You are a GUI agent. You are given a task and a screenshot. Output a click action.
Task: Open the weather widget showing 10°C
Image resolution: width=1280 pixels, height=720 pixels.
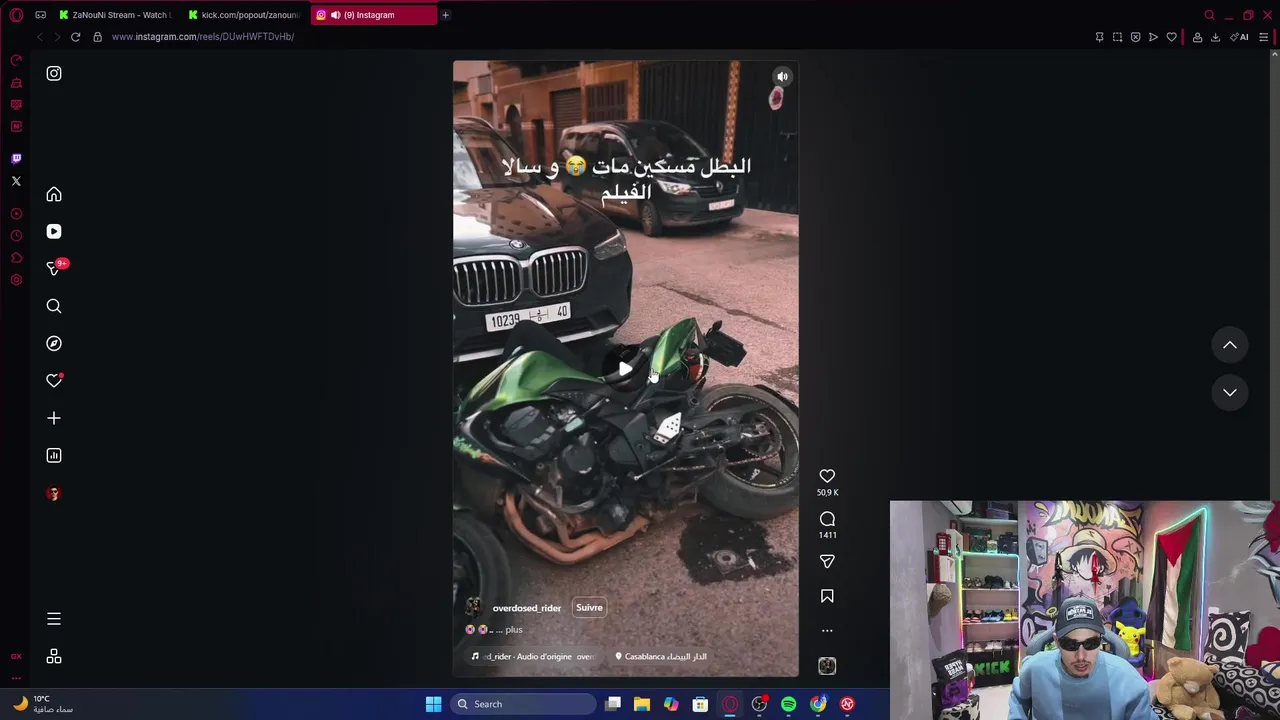(42, 704)
